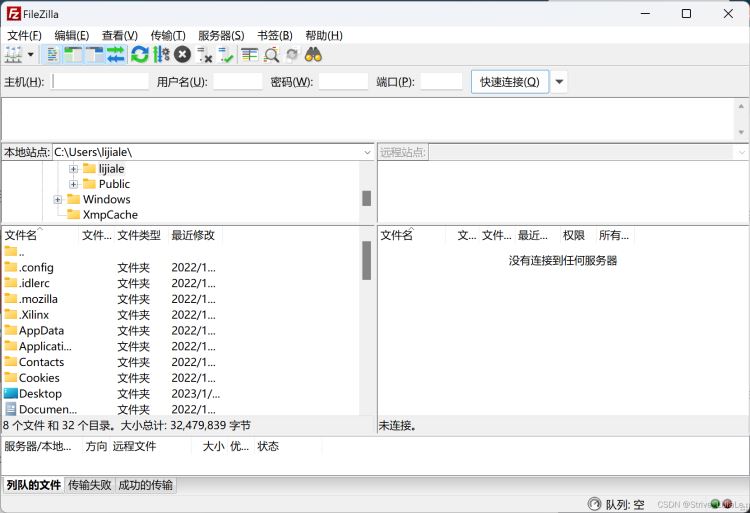Viewport: 750px width, 513px height.
Task: Sort local list by 文件类型 column
Action: (x=141, y=235)
